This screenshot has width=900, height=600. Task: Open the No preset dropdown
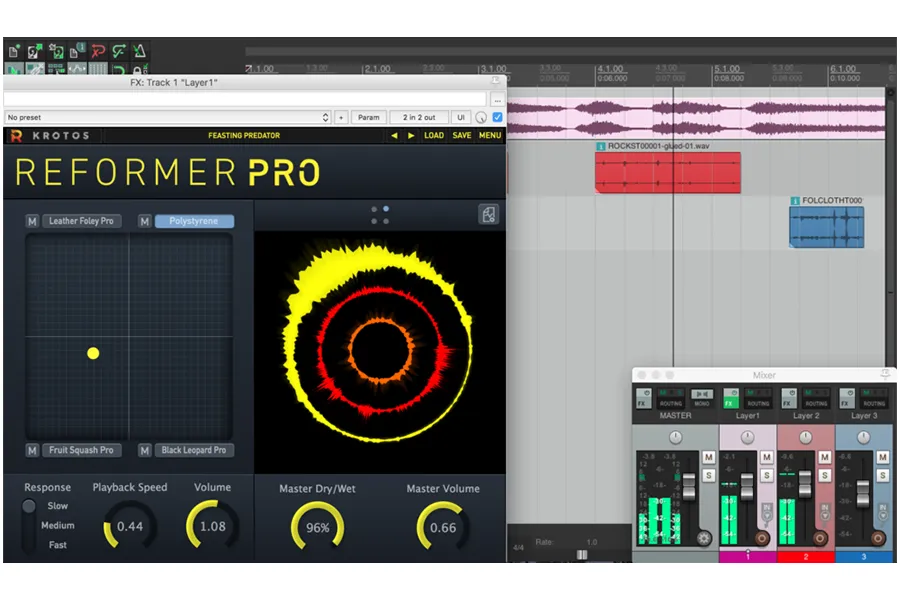168,117
